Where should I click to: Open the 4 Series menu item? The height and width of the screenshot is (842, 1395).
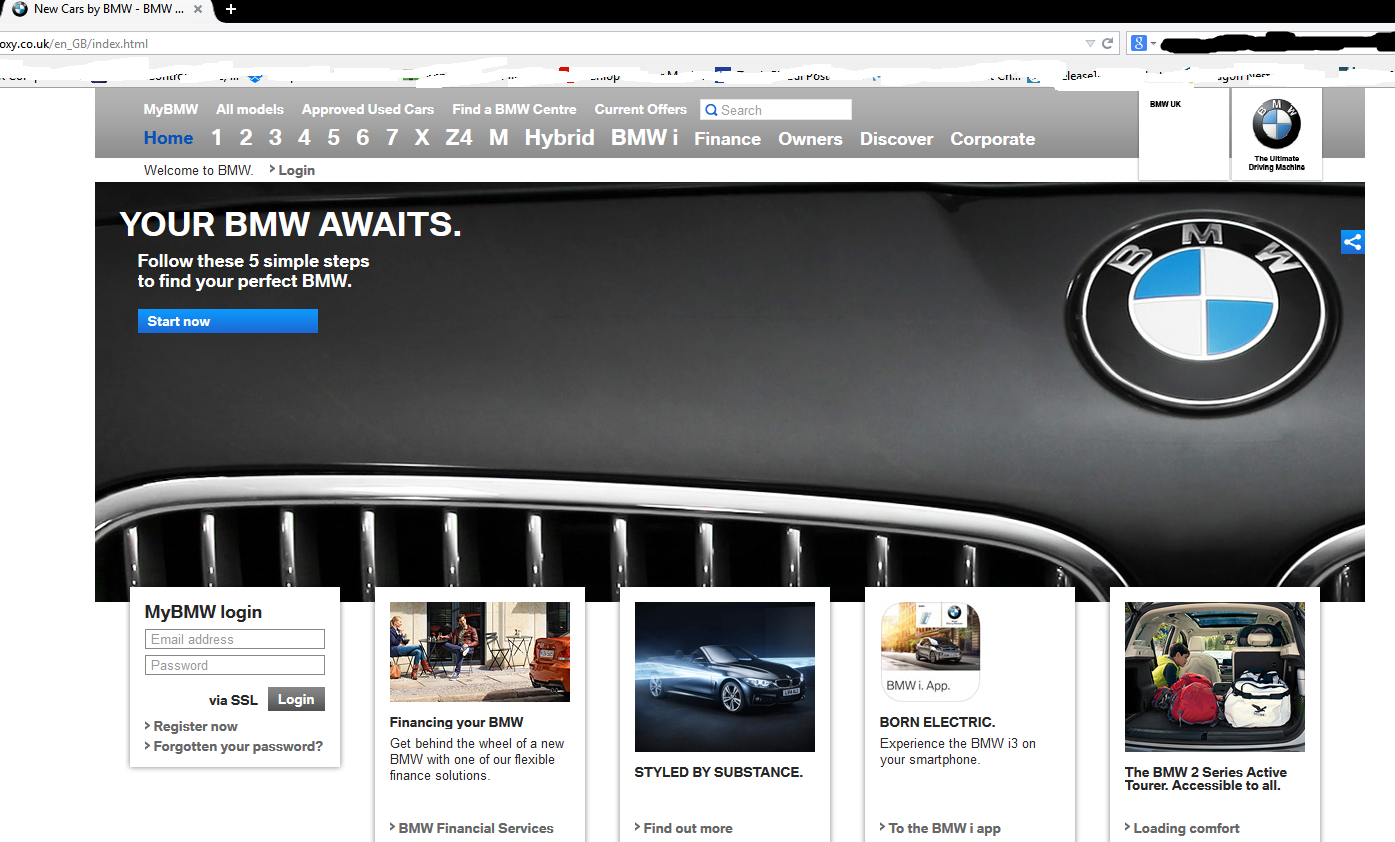click(304, 138)
